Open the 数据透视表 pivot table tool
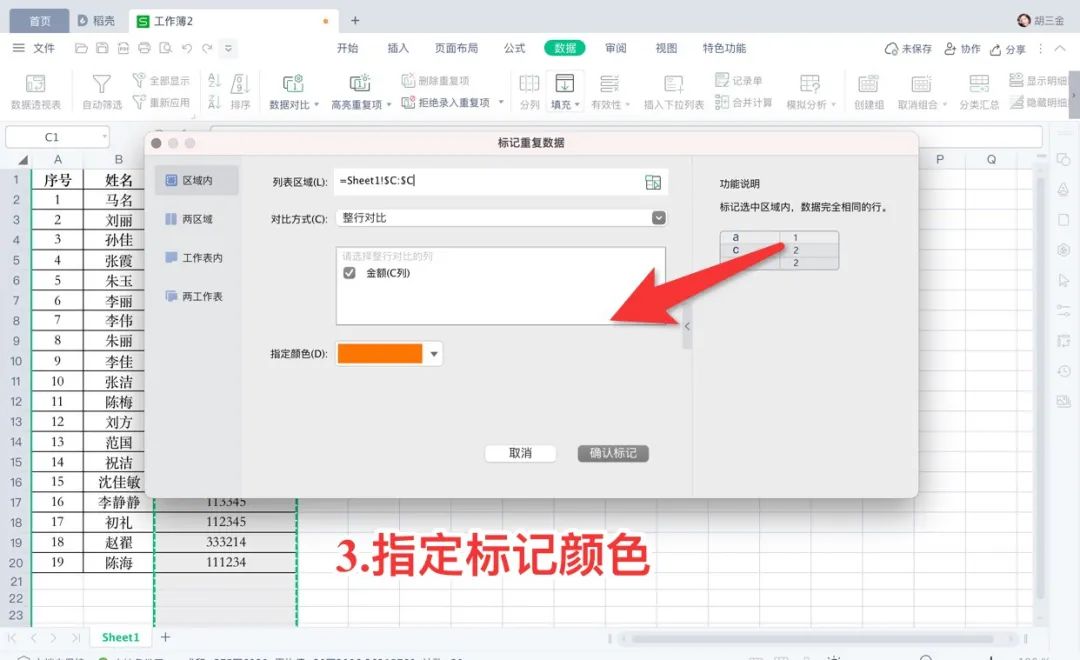 click(36, 91)
